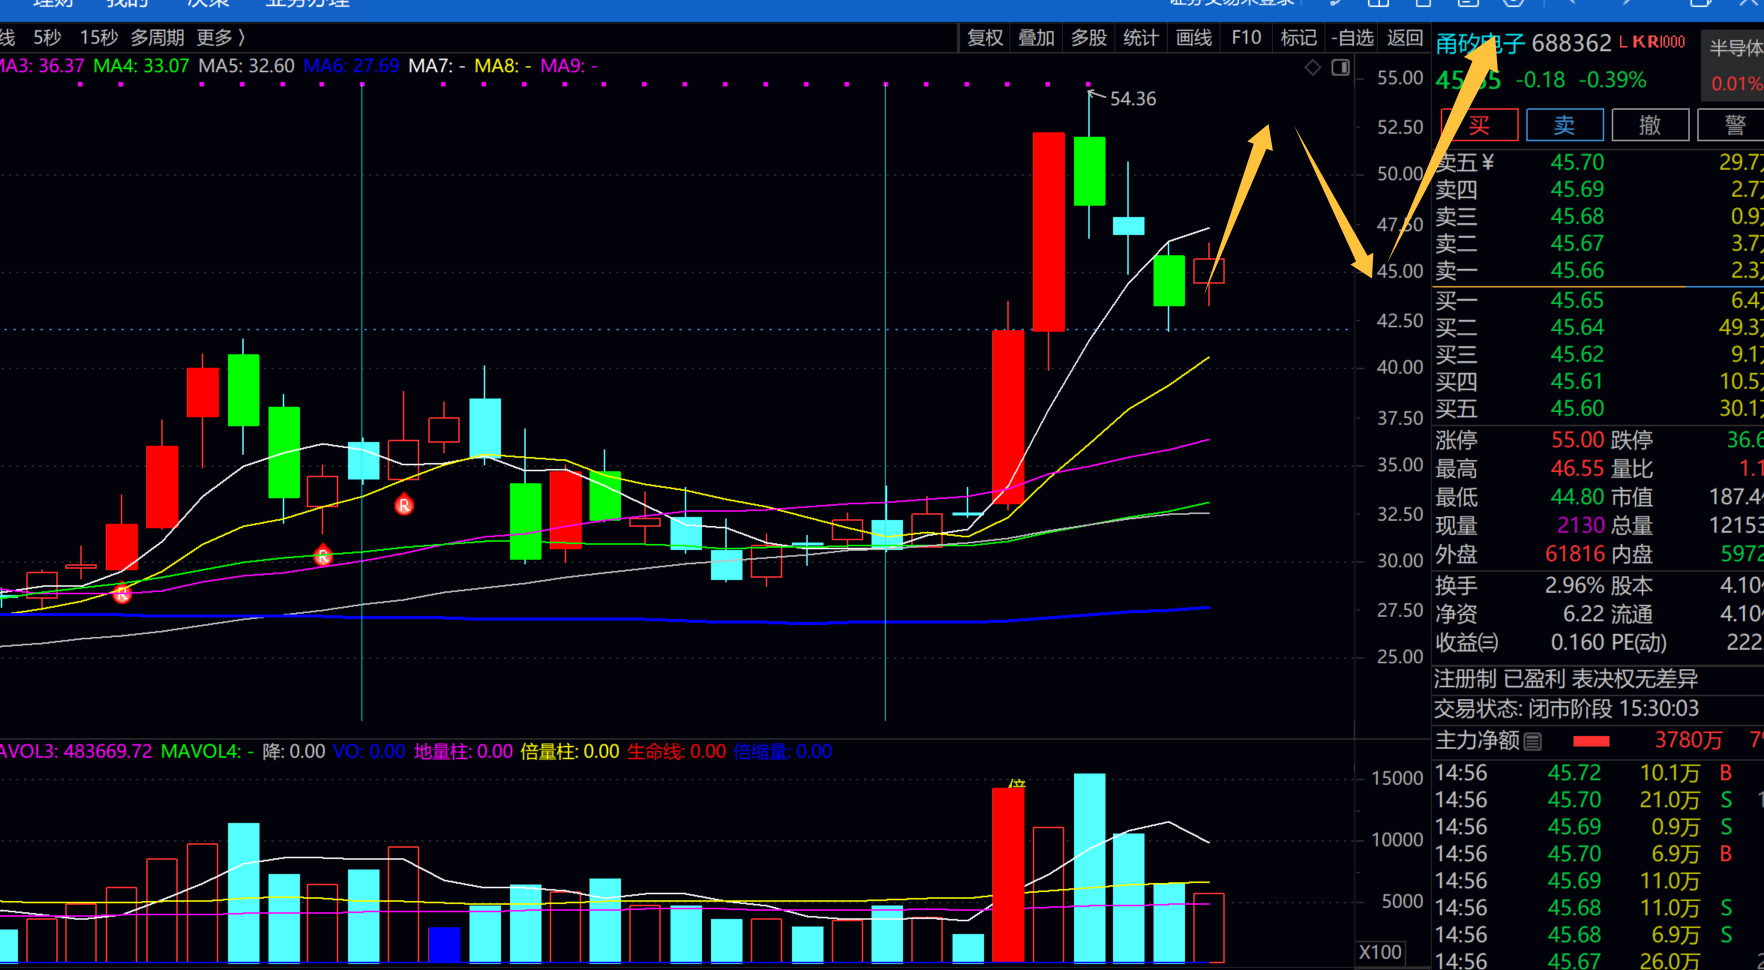1764x970 pixels.
Task: Click the R marker below the 37.50 candles
Action: click(404, 505)
